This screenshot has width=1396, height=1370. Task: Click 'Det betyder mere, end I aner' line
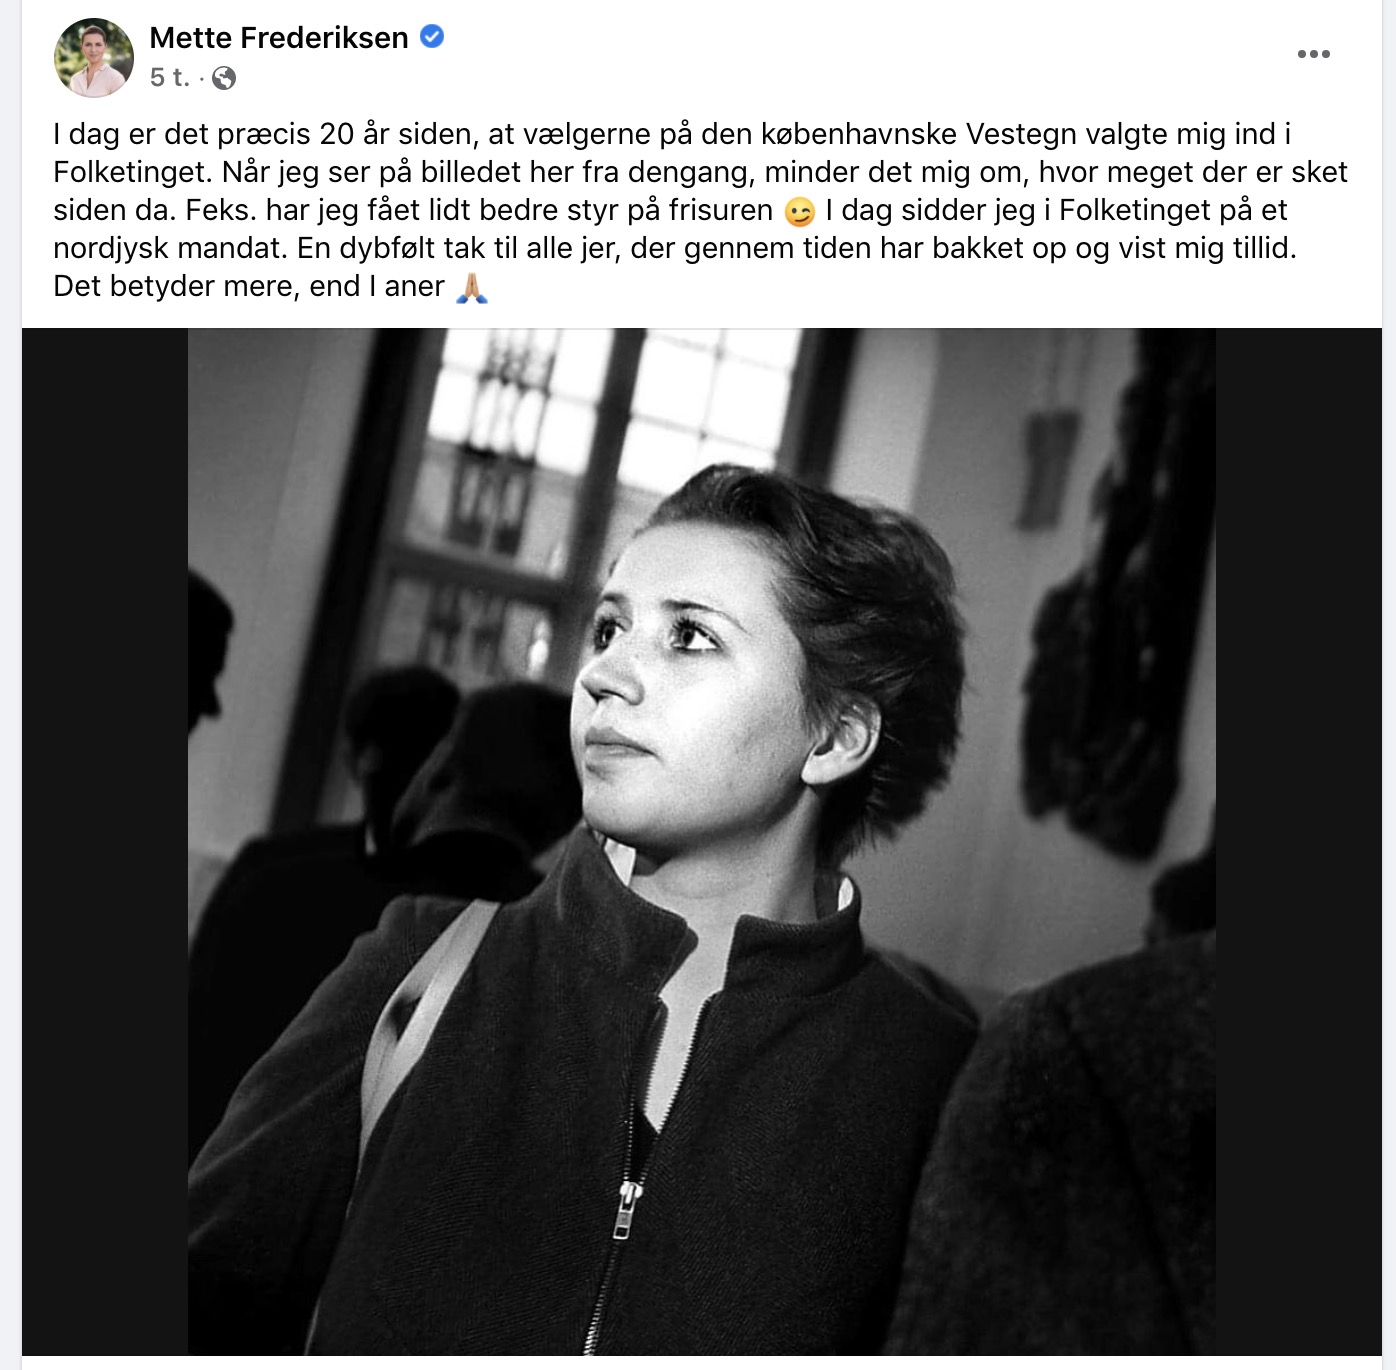[249, 287]
